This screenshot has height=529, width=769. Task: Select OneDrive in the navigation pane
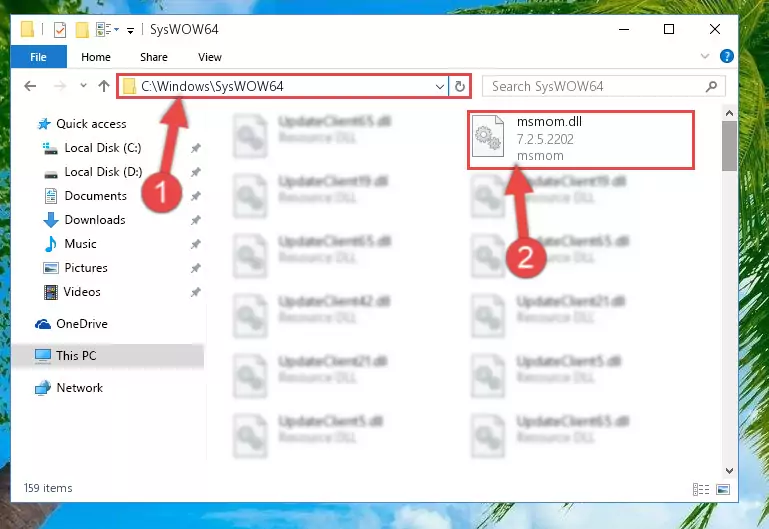pyautogui.click(x=82, y=324)
